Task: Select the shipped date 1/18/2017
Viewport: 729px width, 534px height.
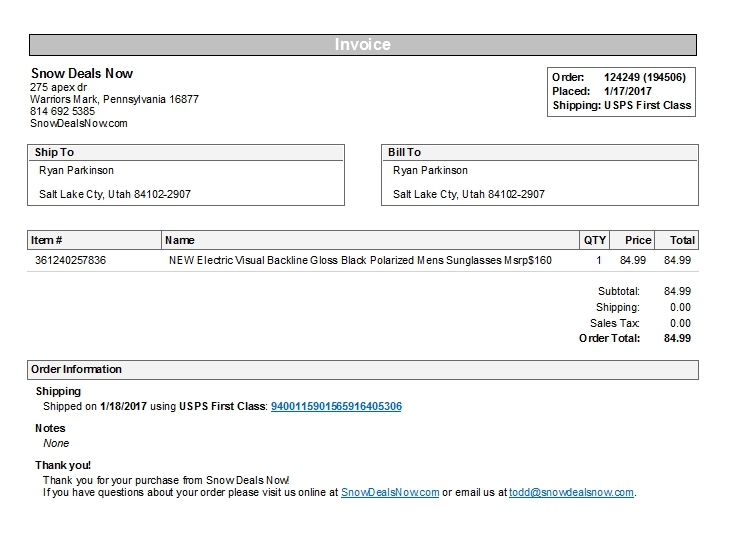Action: [123, 406]
